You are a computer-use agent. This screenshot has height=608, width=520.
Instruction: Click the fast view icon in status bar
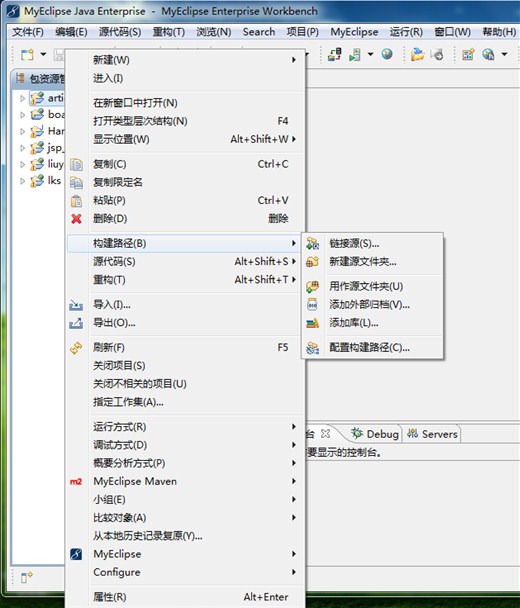pyautogui.click(x=26, y=577)
